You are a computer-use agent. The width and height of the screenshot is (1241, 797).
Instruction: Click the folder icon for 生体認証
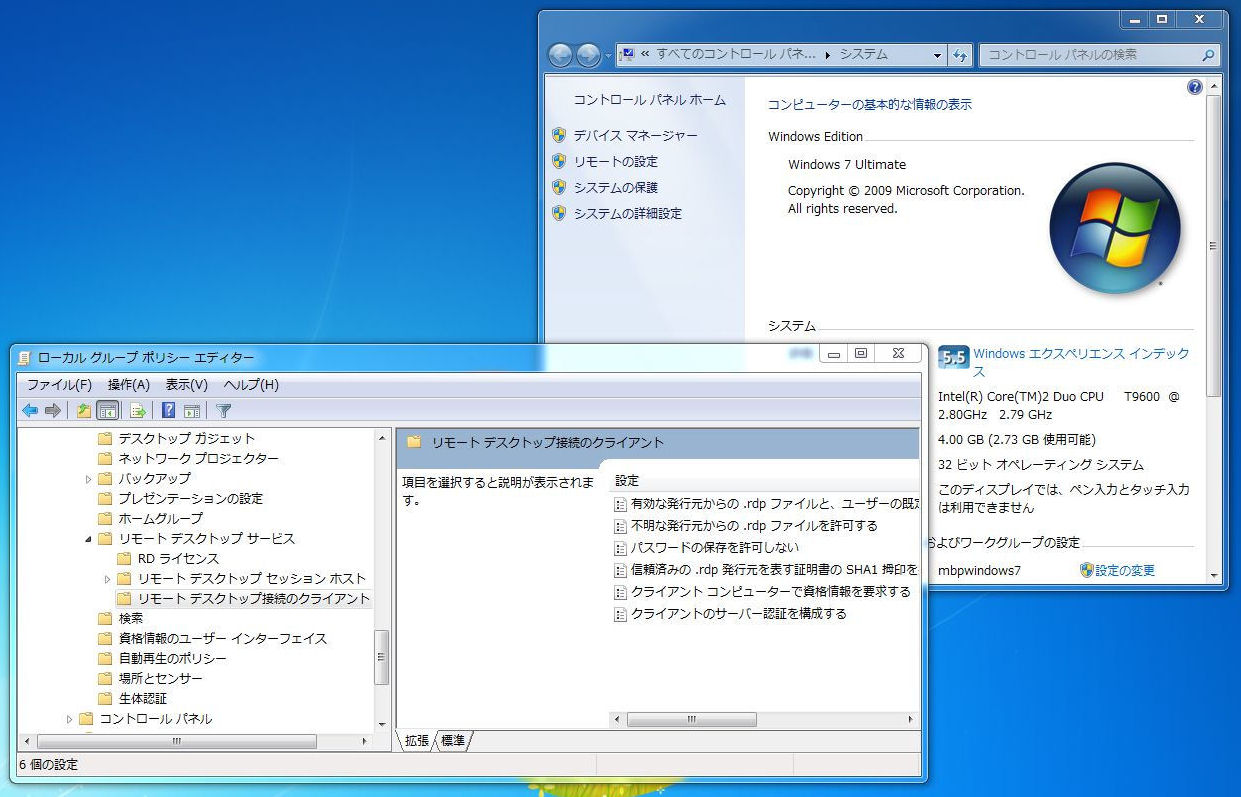point(105,698)
